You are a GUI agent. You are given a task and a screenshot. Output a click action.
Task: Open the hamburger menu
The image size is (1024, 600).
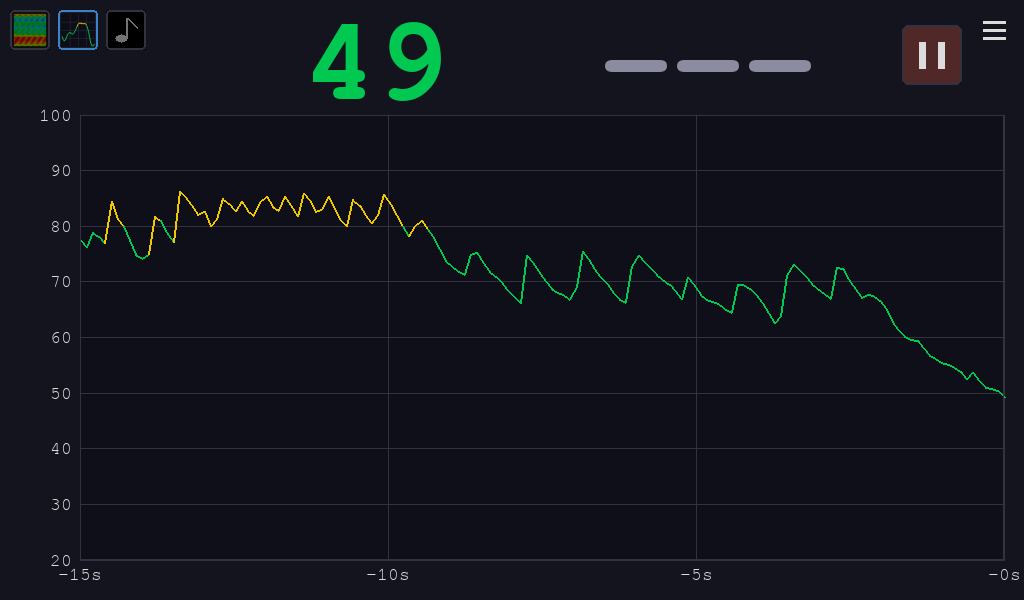click(x=994, y=31)
